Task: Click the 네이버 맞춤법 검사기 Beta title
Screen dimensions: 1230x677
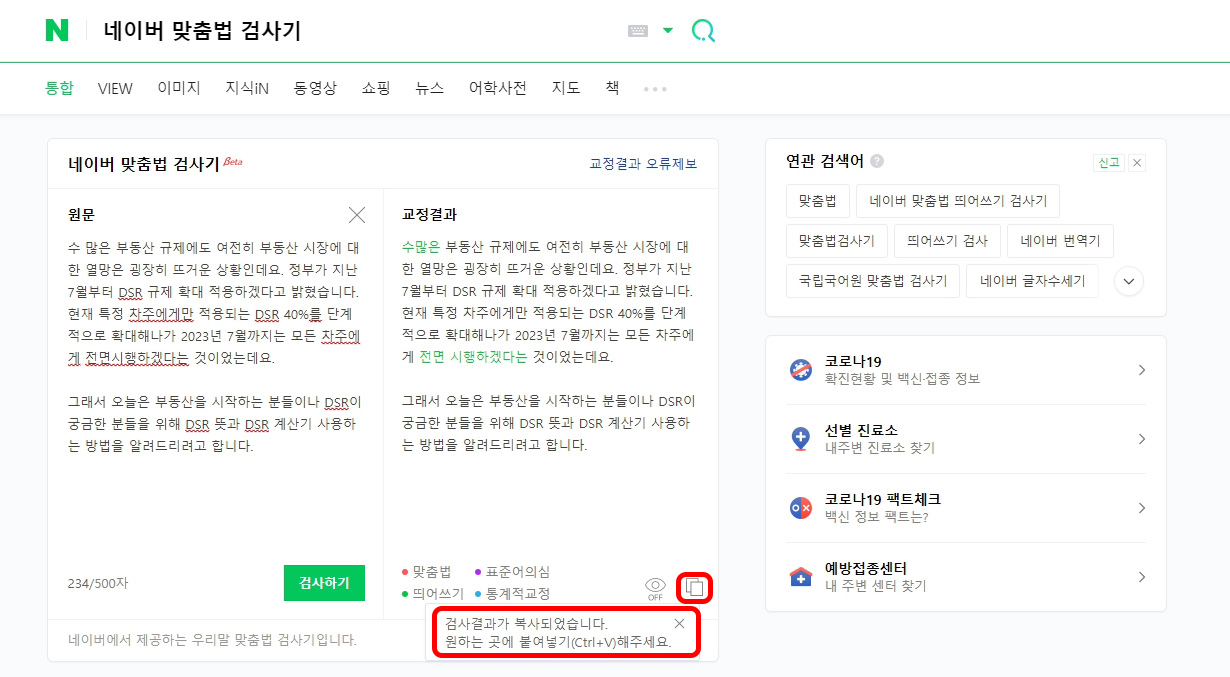Action: [x=155, y=164]
